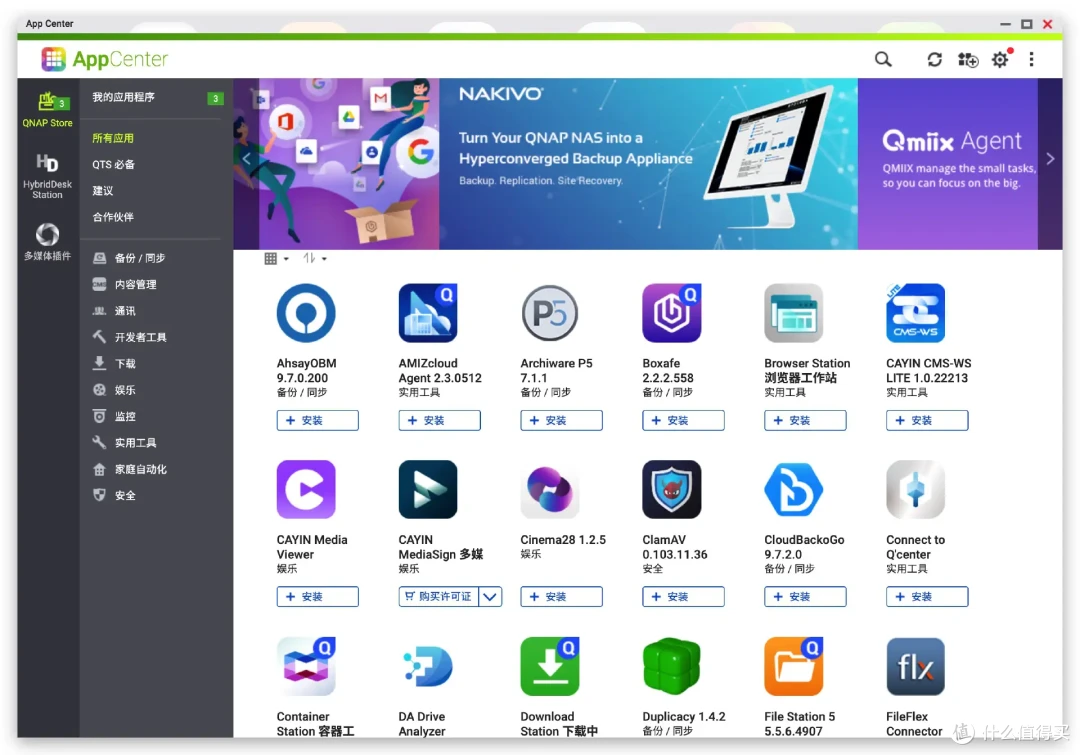Screen dimensions: 1080x755
Task: Select QNAP Store in left rail
Action: (47, 110)
